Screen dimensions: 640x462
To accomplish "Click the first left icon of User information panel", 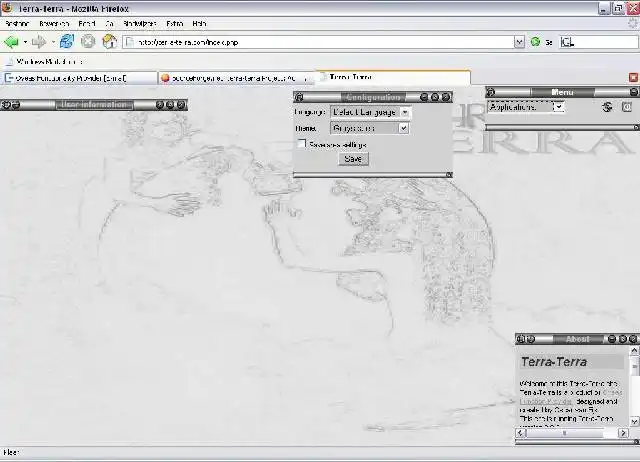I will coord(6,105).
